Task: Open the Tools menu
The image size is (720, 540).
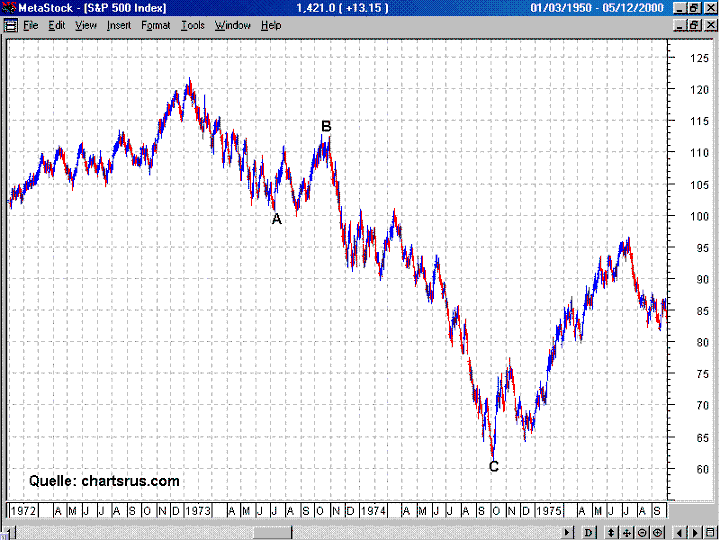Action: pyautogui.click(x=192, y=24)
